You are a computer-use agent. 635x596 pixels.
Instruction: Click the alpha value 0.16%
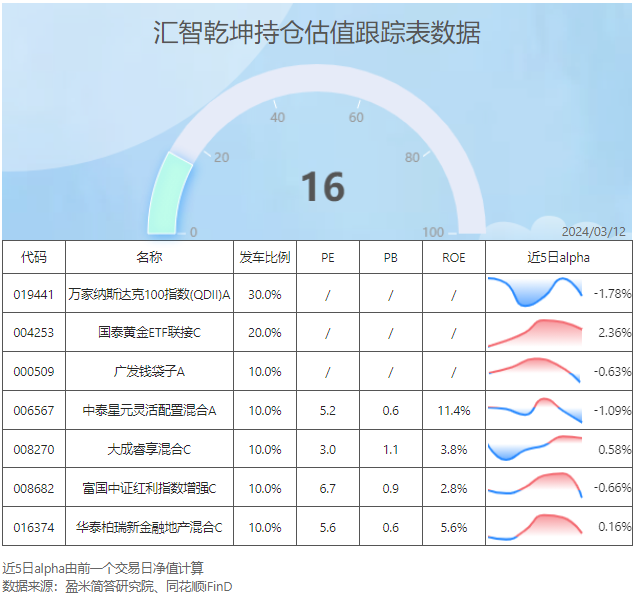coord(615,526)
